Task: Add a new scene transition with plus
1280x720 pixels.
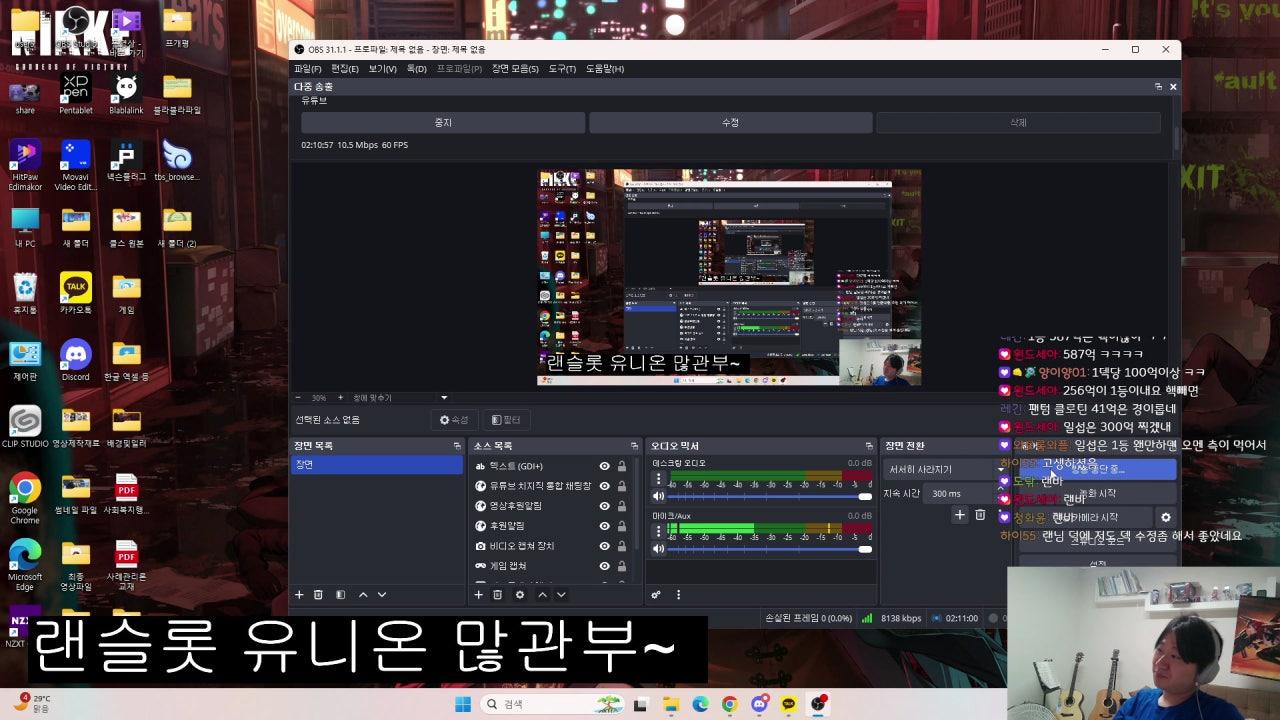Action: [x=960, y=515]
